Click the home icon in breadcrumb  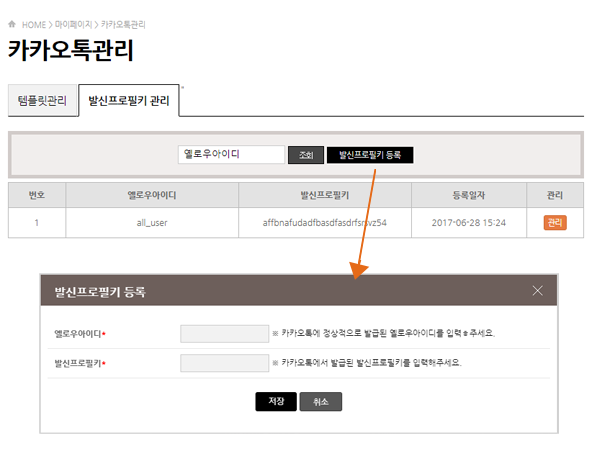(x=12, y=24)
